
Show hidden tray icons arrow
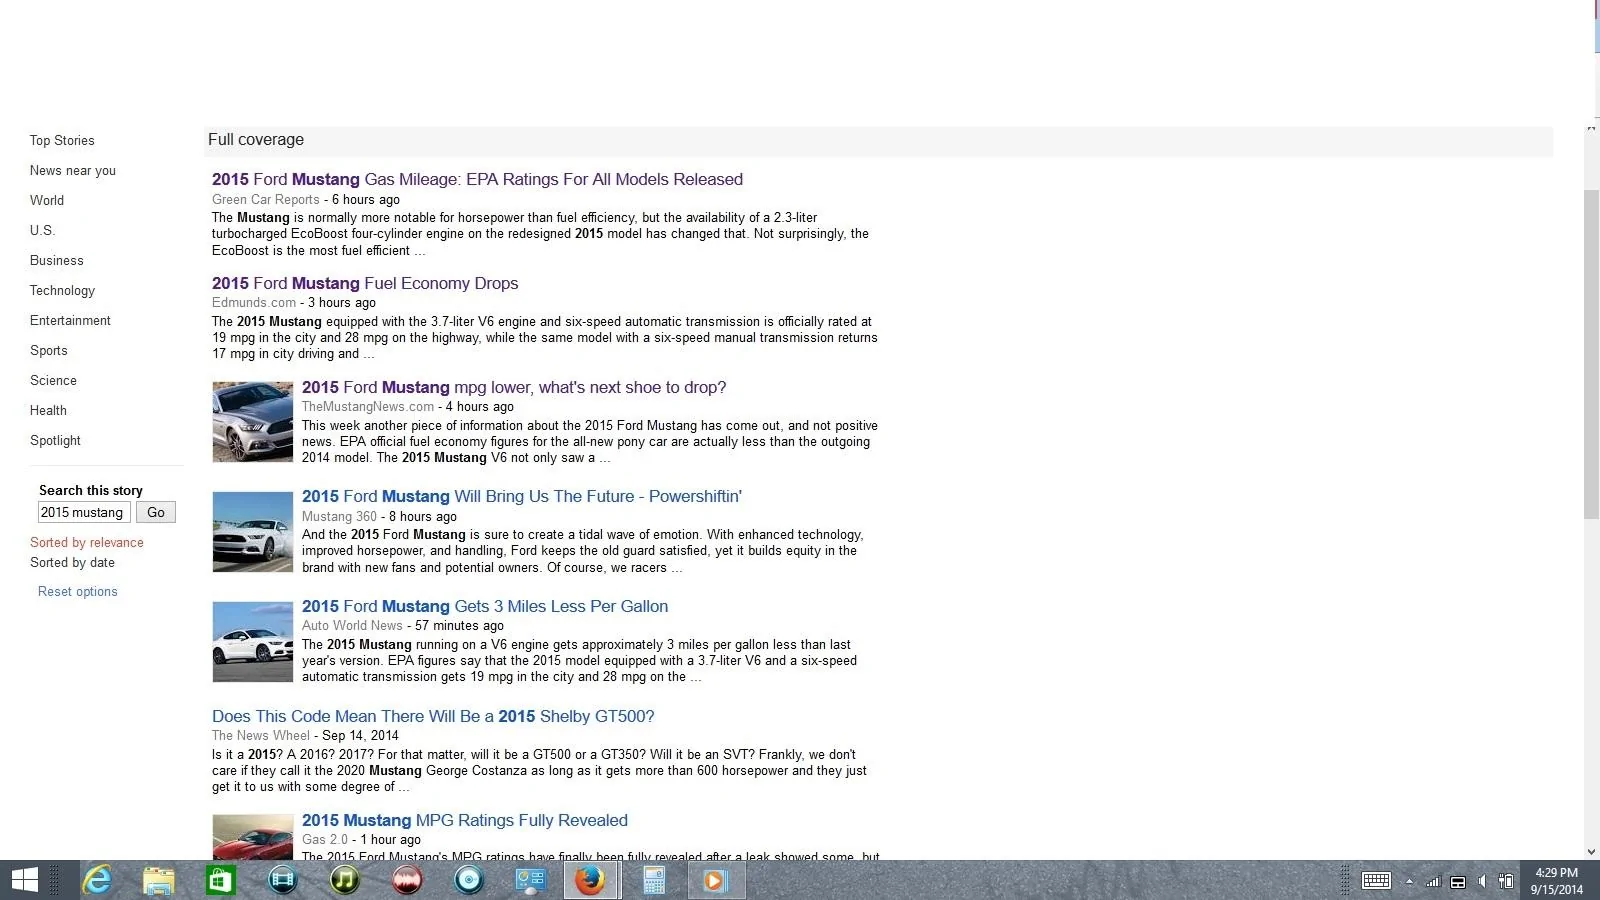[1409, 881]
